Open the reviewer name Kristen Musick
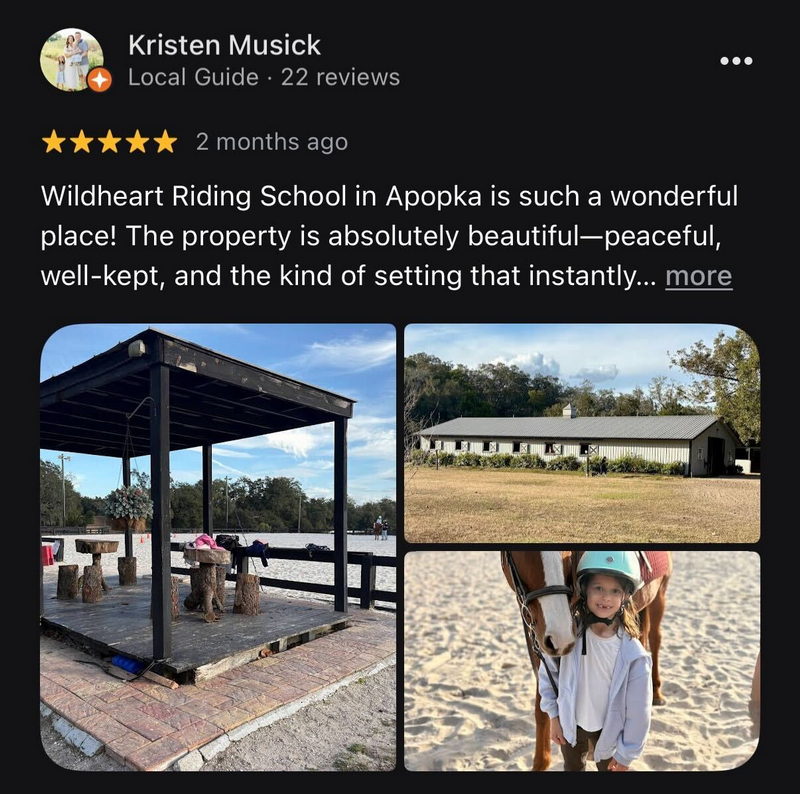Screen dimensions: 800x794 coord(224,45)
